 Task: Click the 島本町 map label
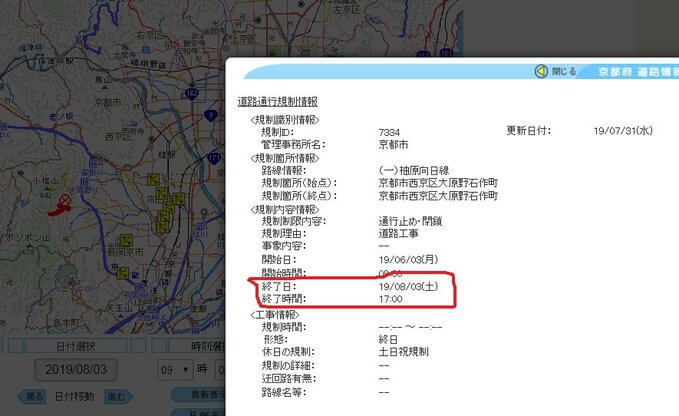pos(66,323)
